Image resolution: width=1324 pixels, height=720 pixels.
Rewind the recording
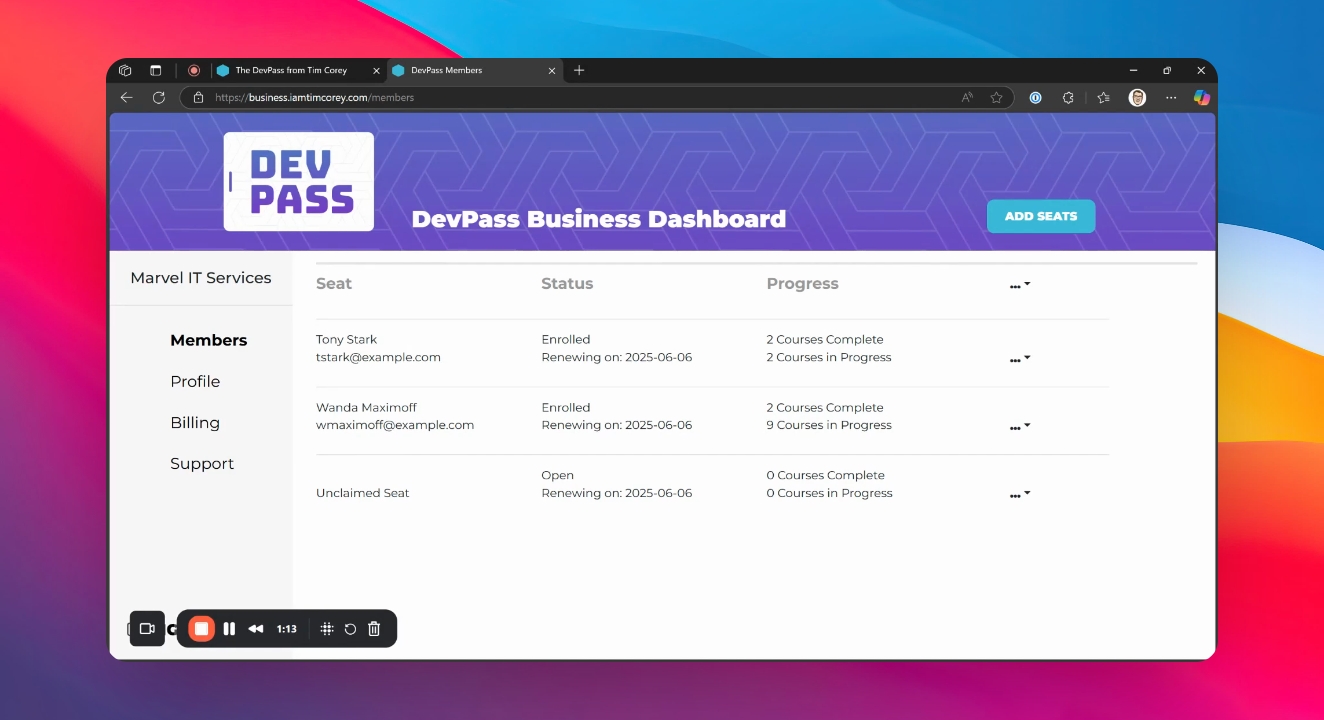(x=256, y=629)
